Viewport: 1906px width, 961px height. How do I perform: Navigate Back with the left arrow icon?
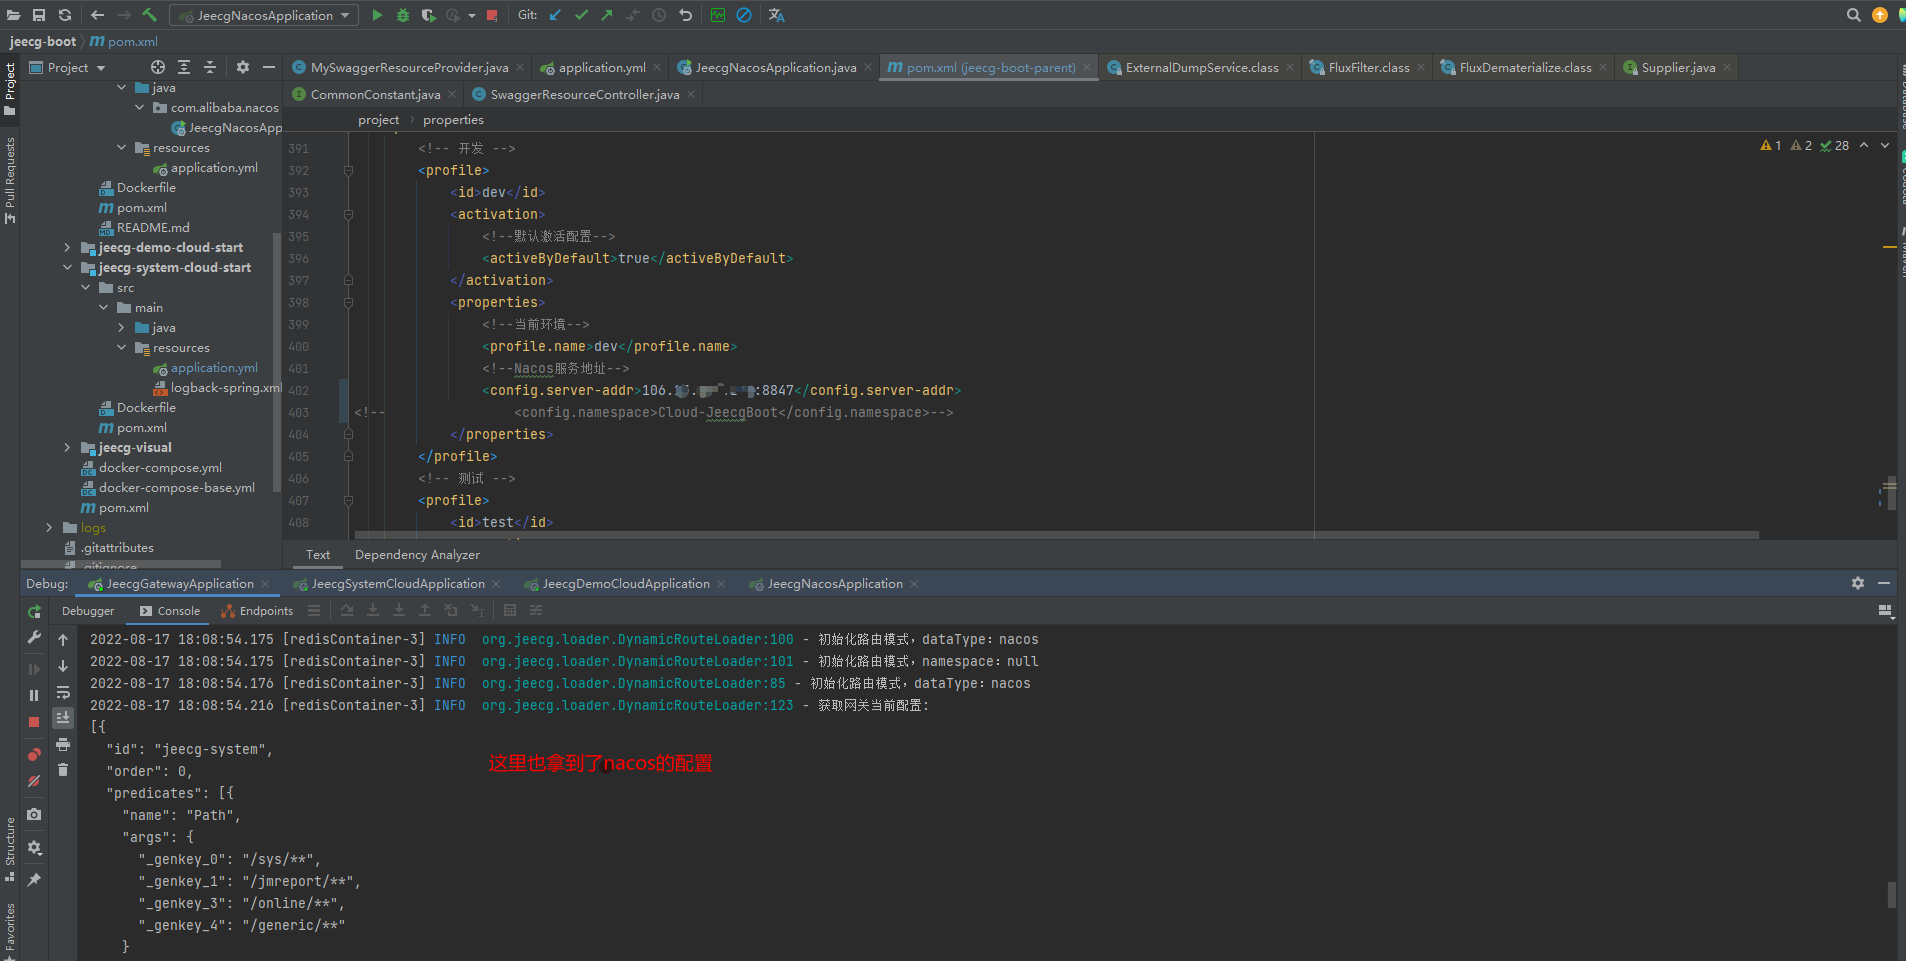(x=97, y=15)
